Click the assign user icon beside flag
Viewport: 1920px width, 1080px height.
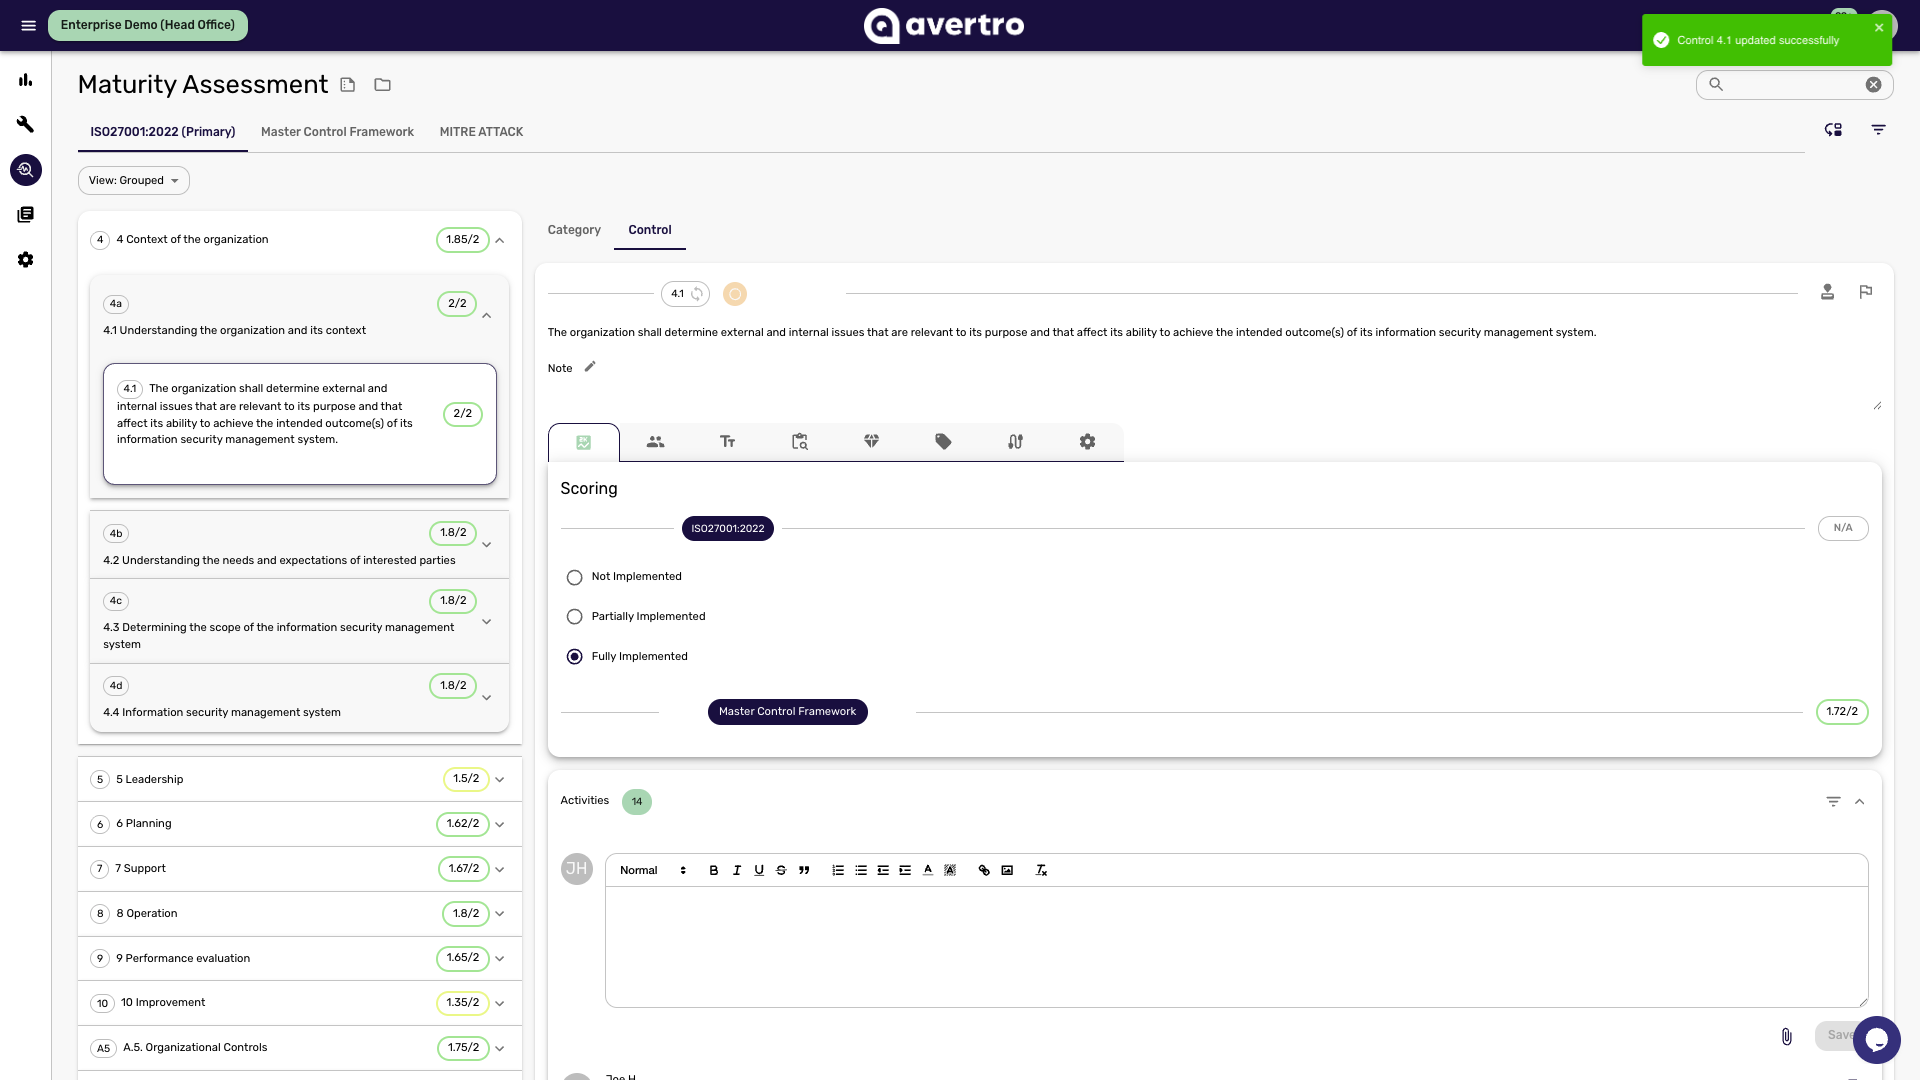(x=1827, y=292)
